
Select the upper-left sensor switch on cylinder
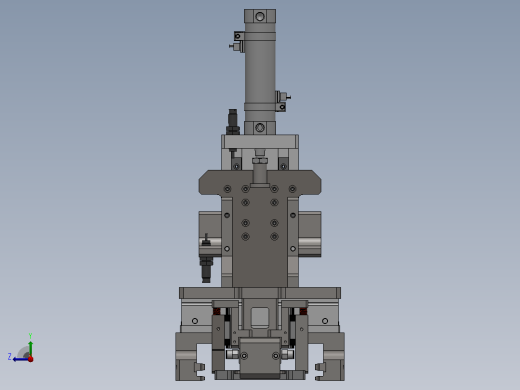tap(237, 42)
